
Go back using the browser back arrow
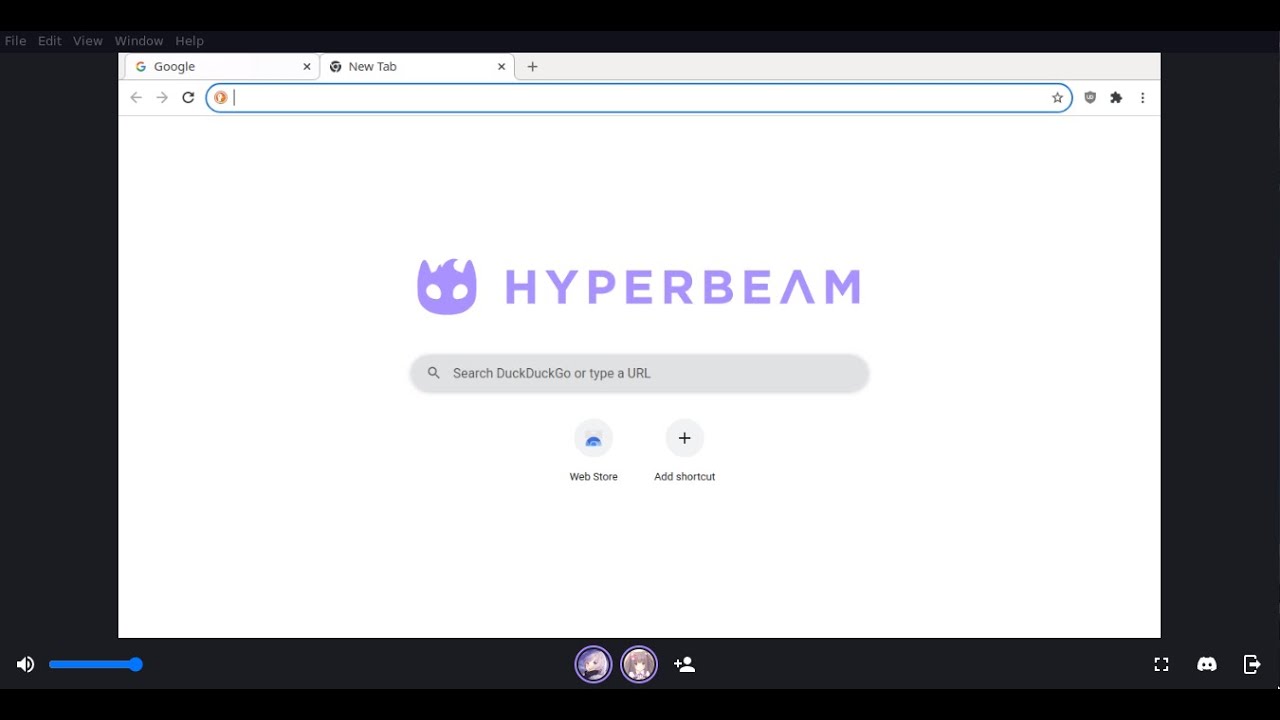tap(136, 97)
